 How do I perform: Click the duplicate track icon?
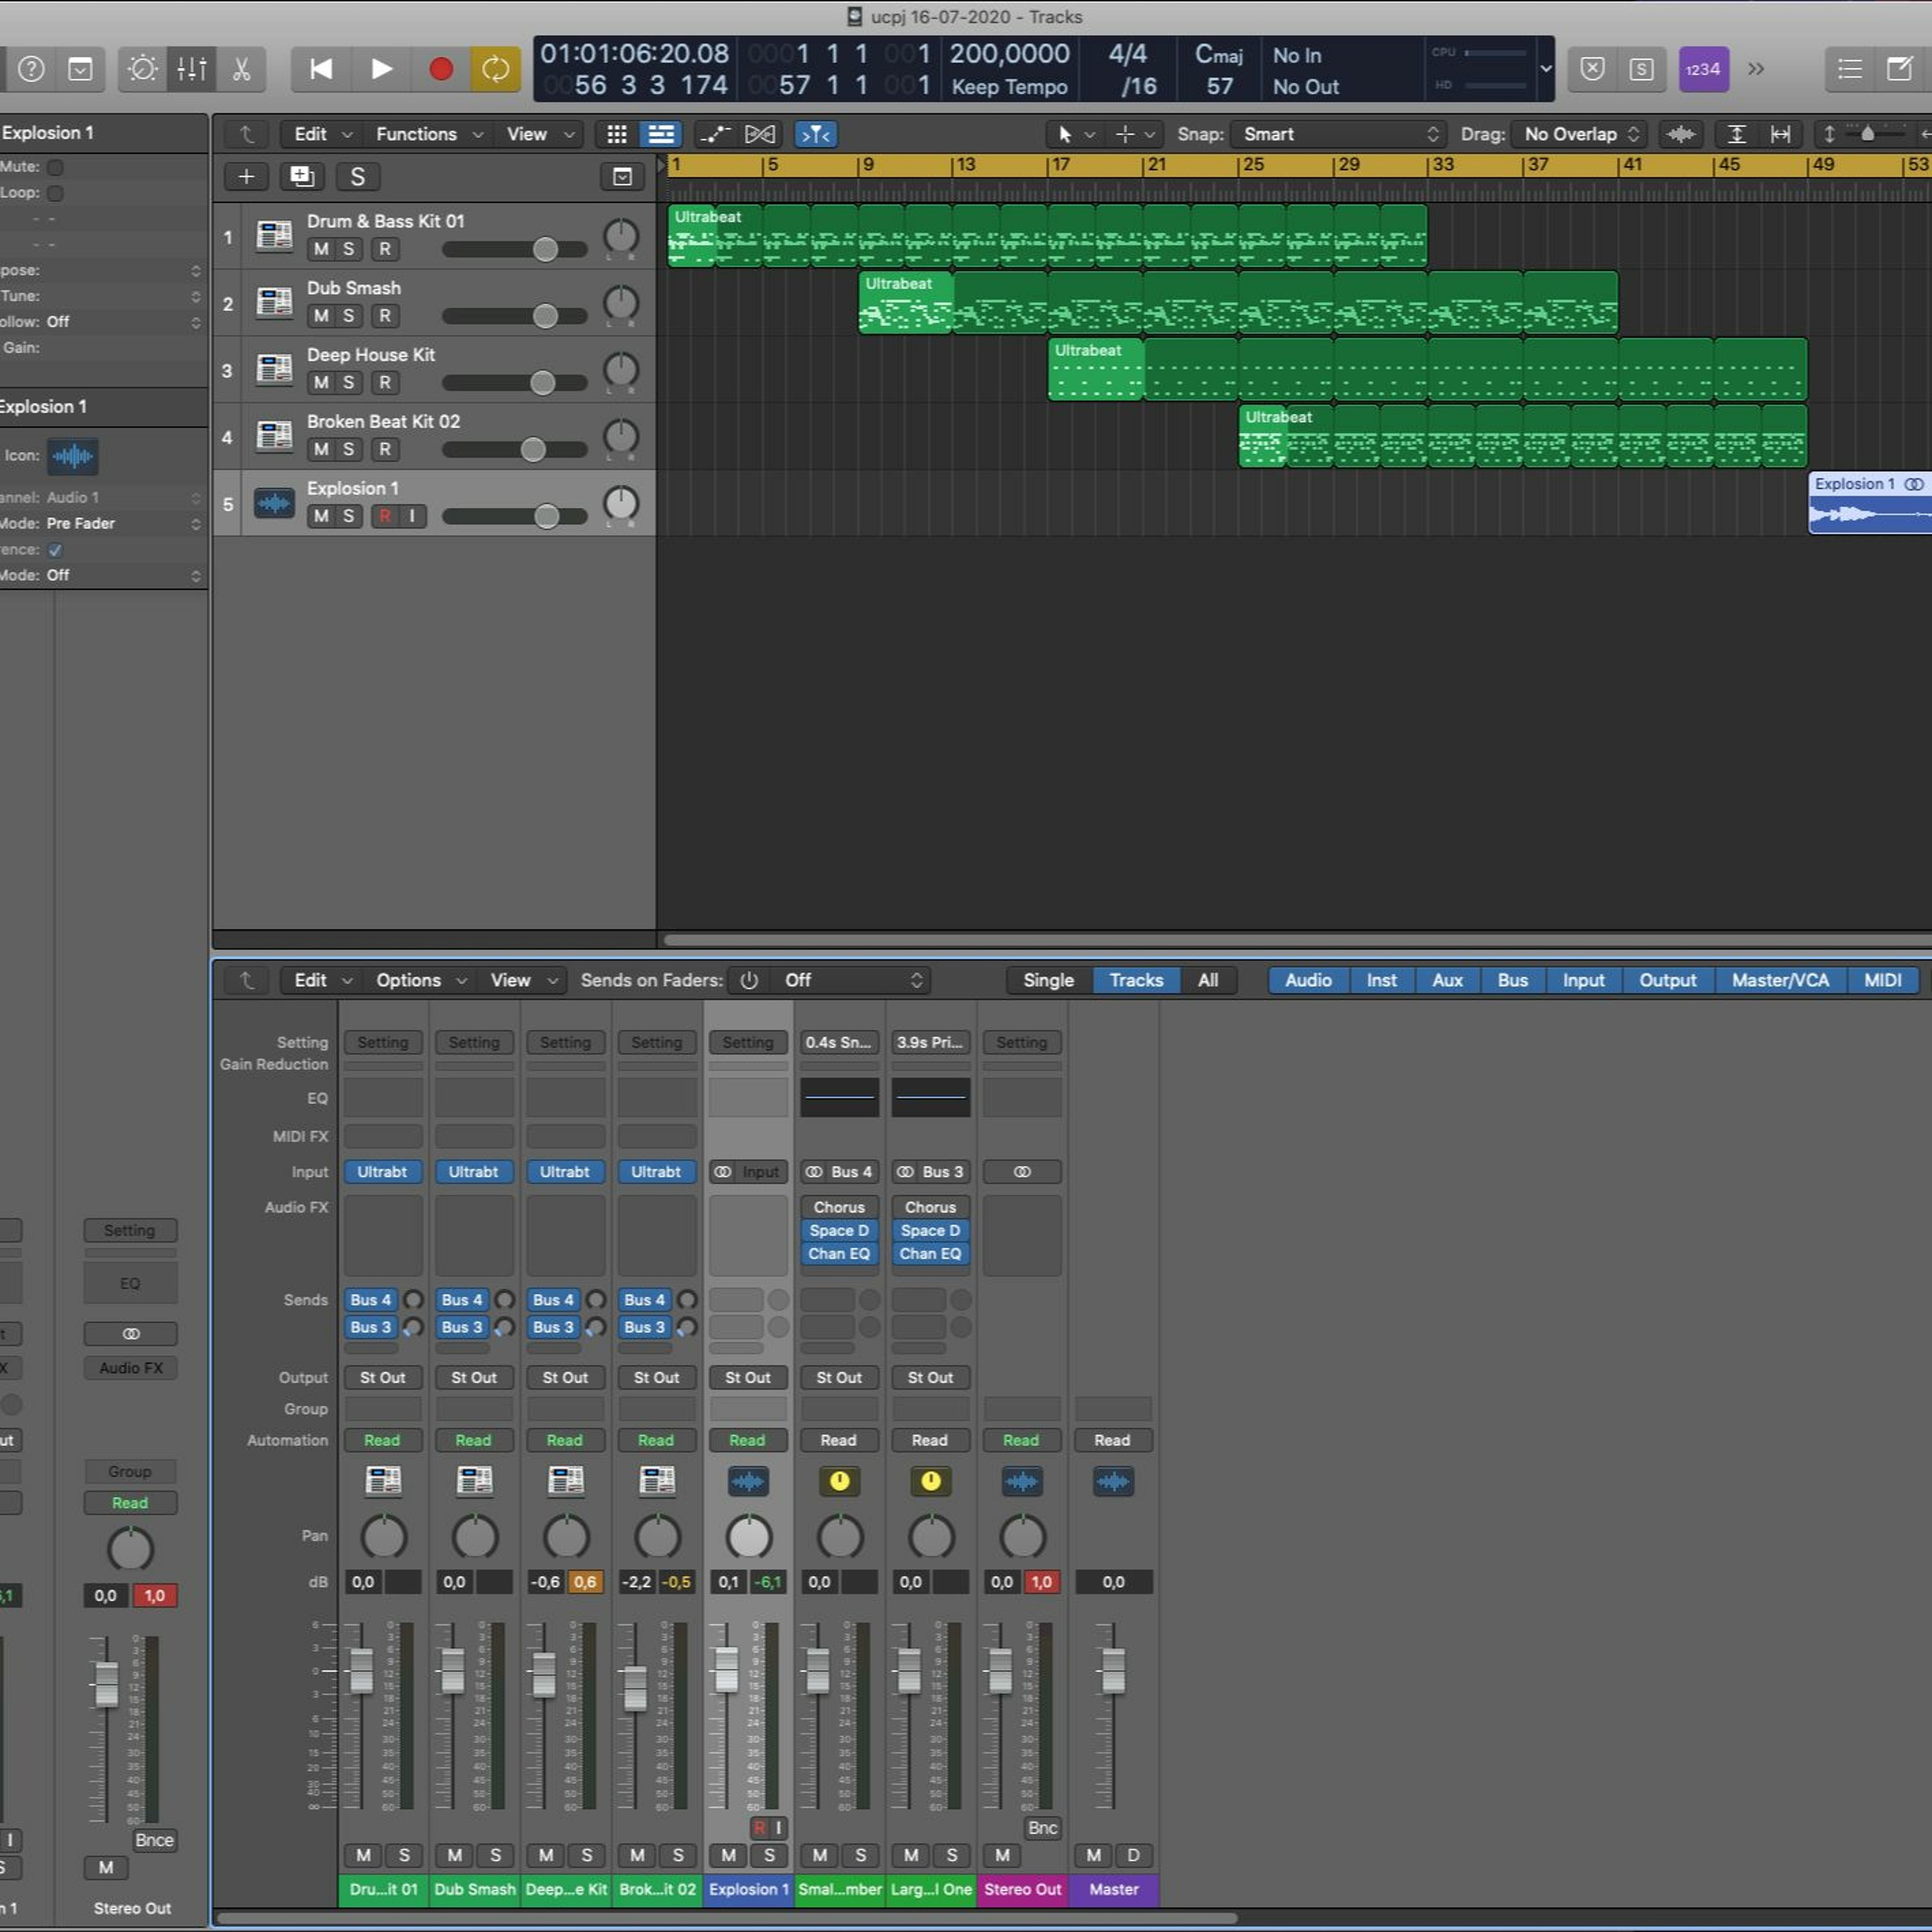301,177
